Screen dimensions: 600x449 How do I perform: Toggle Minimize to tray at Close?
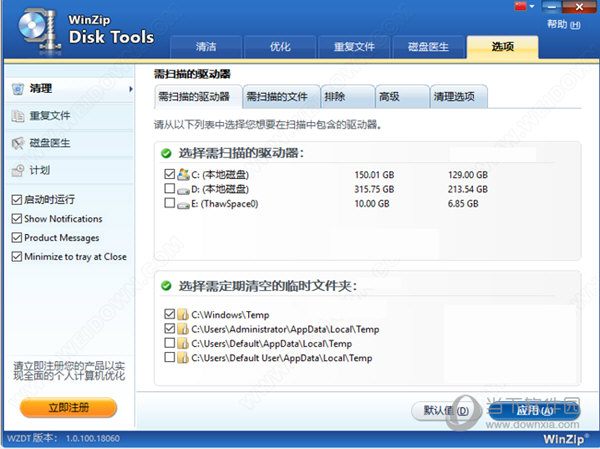tap(17, 256)
